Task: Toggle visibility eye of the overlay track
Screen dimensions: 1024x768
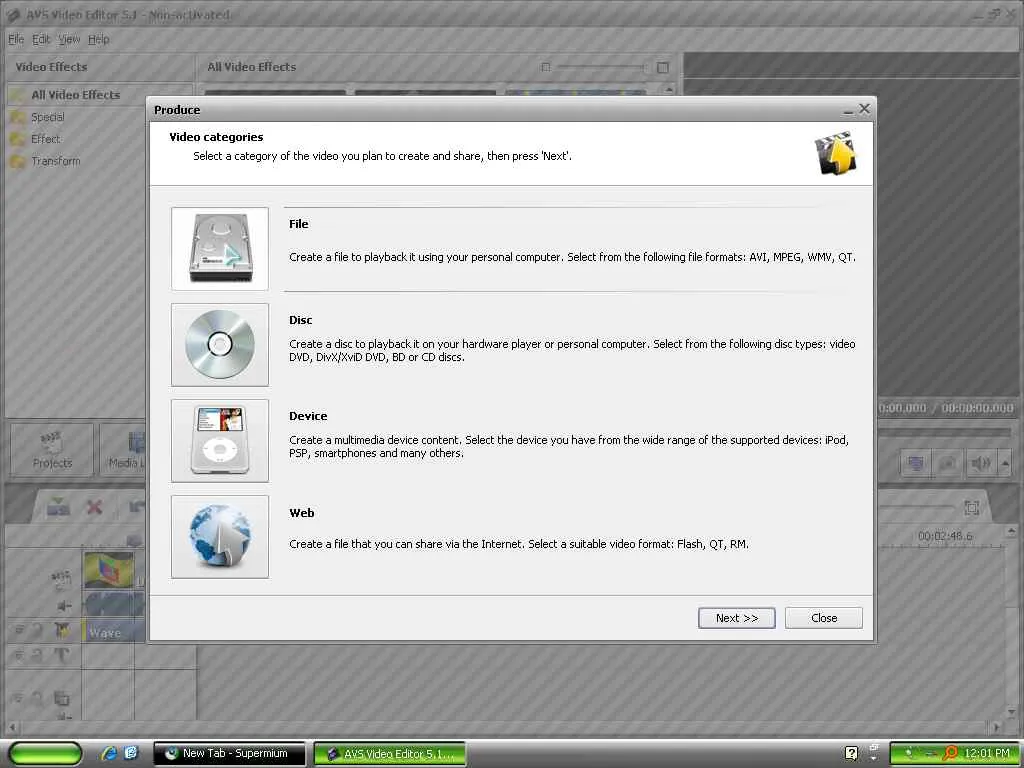Action: (19, 699)
